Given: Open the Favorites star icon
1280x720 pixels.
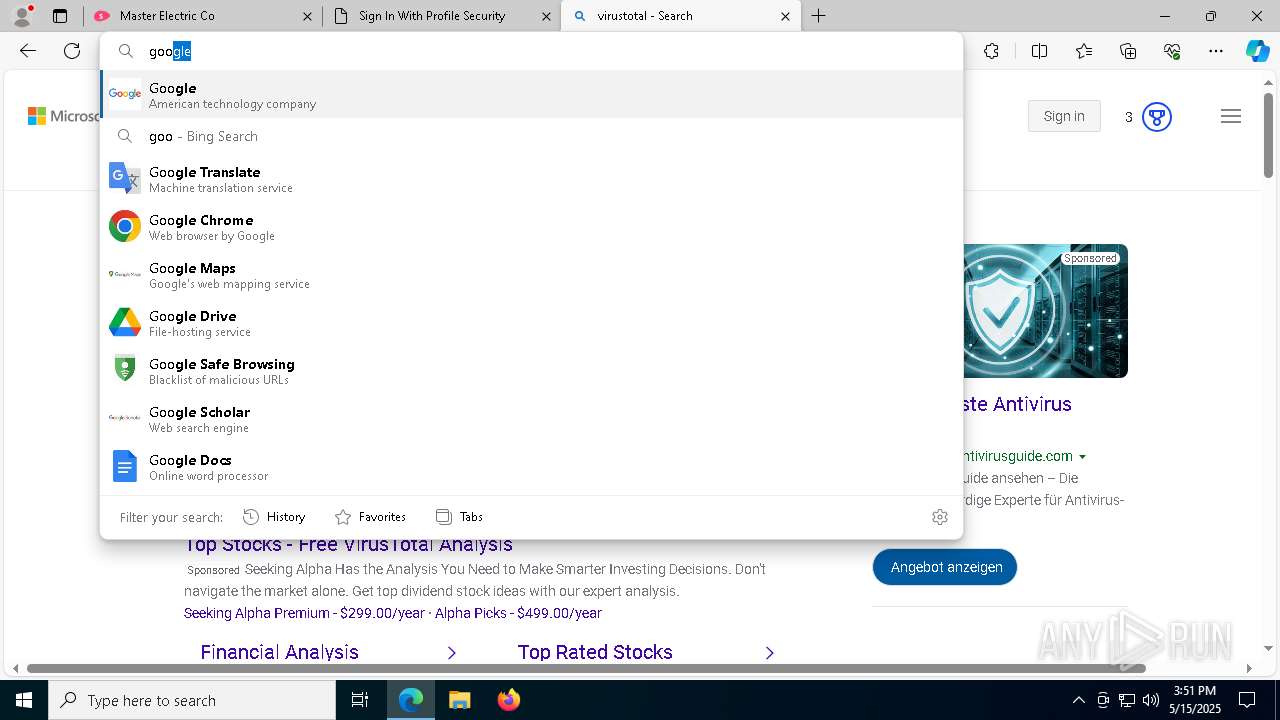Looking at the screenshot, I should 1084,51.
